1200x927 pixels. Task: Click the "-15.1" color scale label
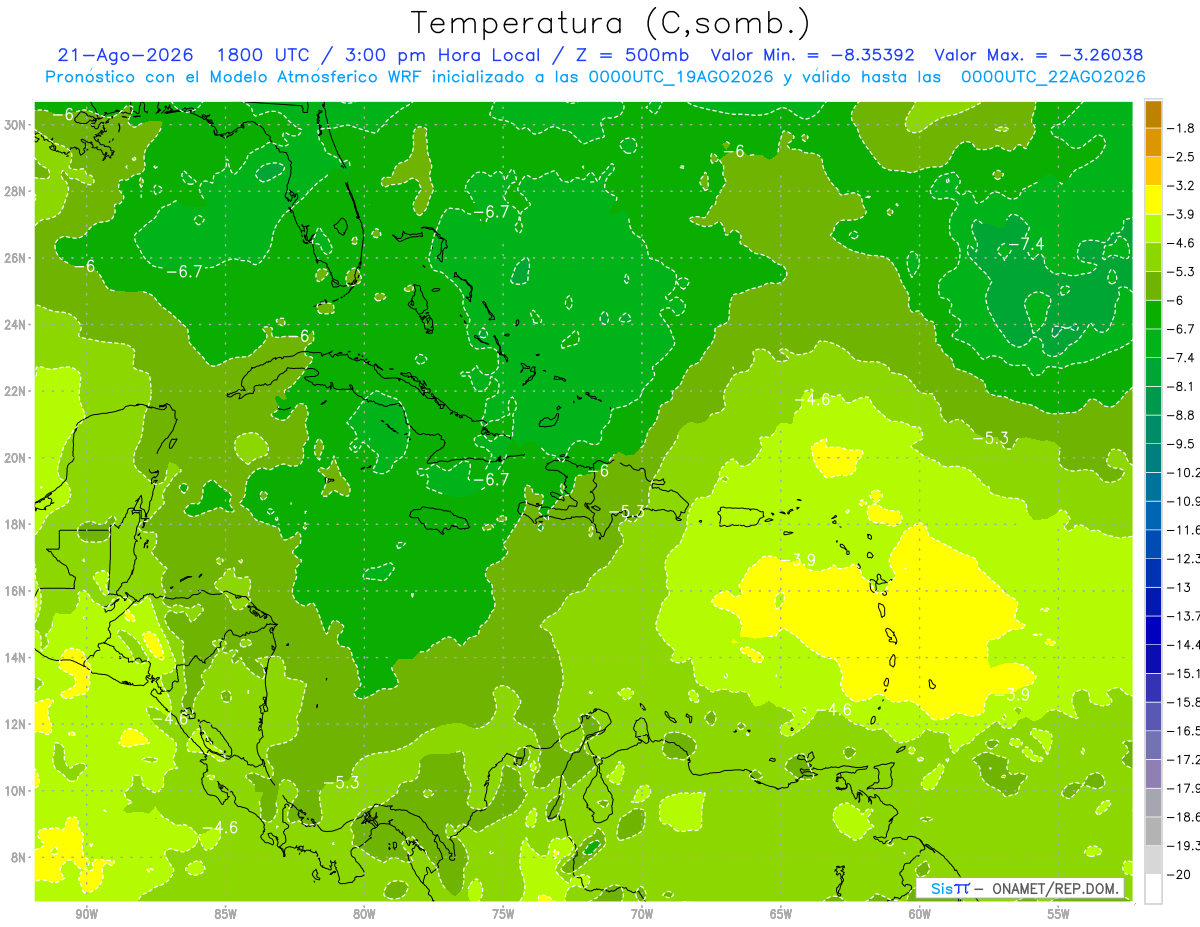[x=1183, y=673]
